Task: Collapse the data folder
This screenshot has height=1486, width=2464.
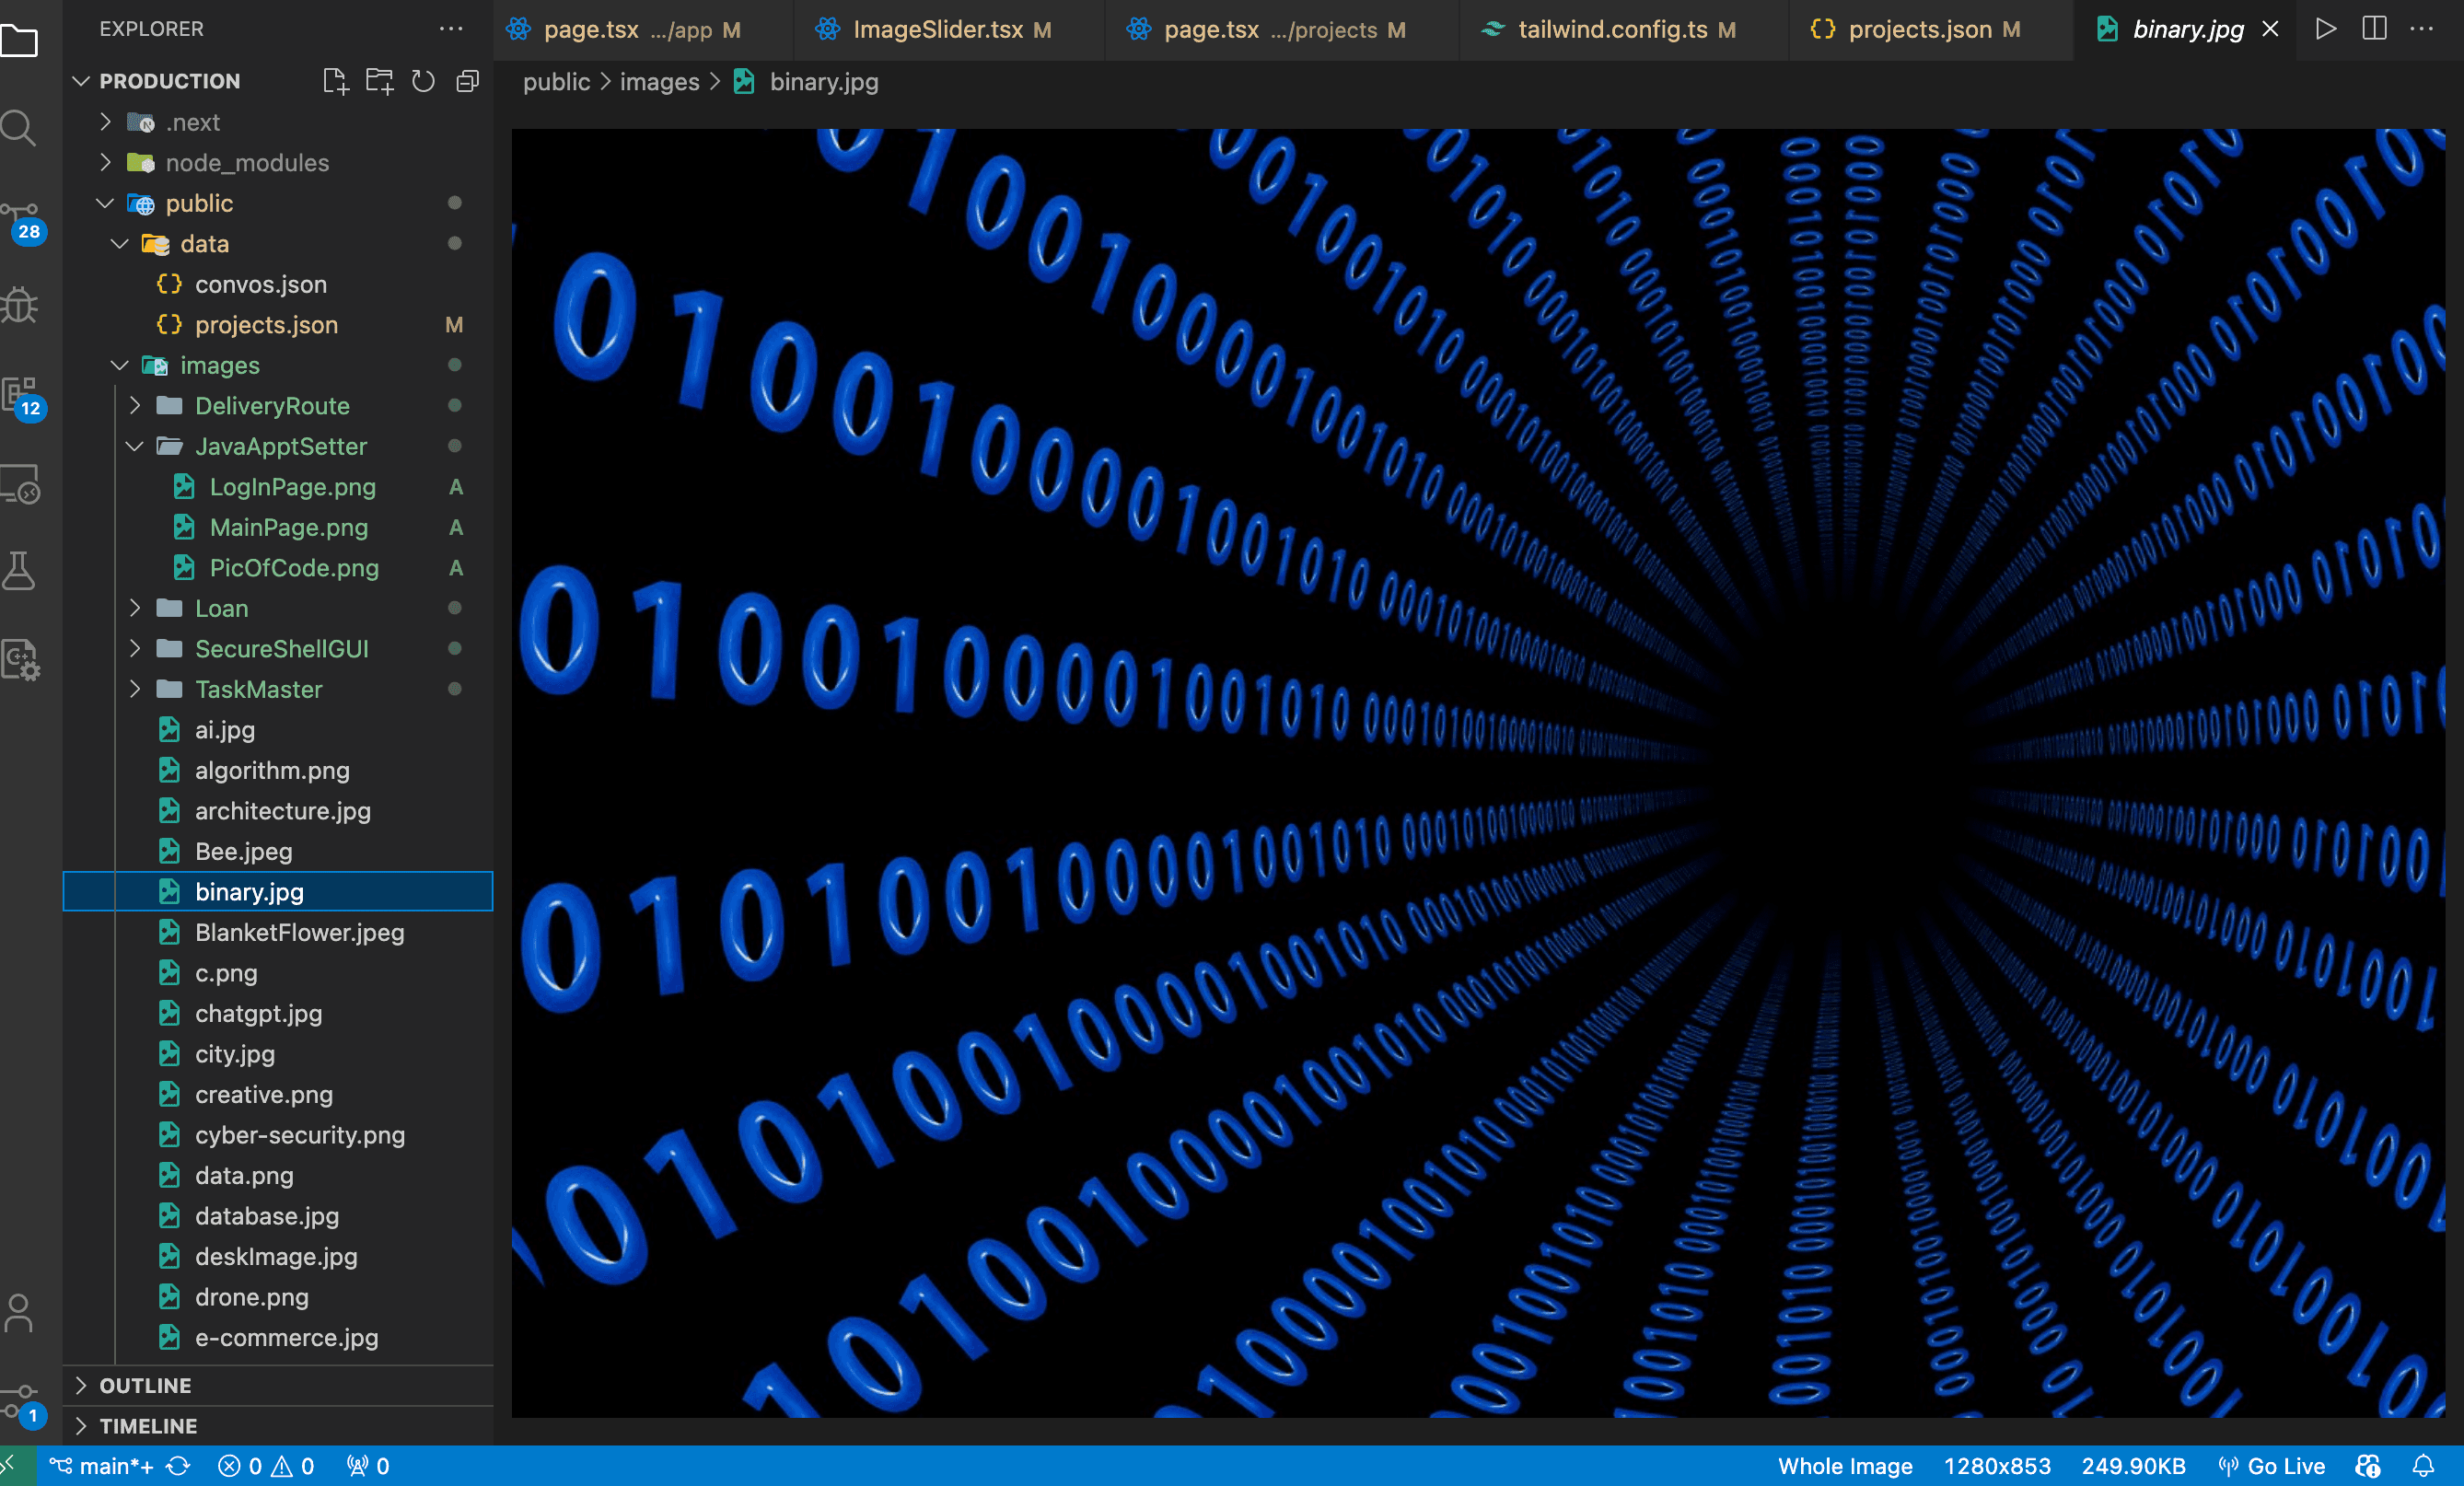Action: click(x=120, y=243)
